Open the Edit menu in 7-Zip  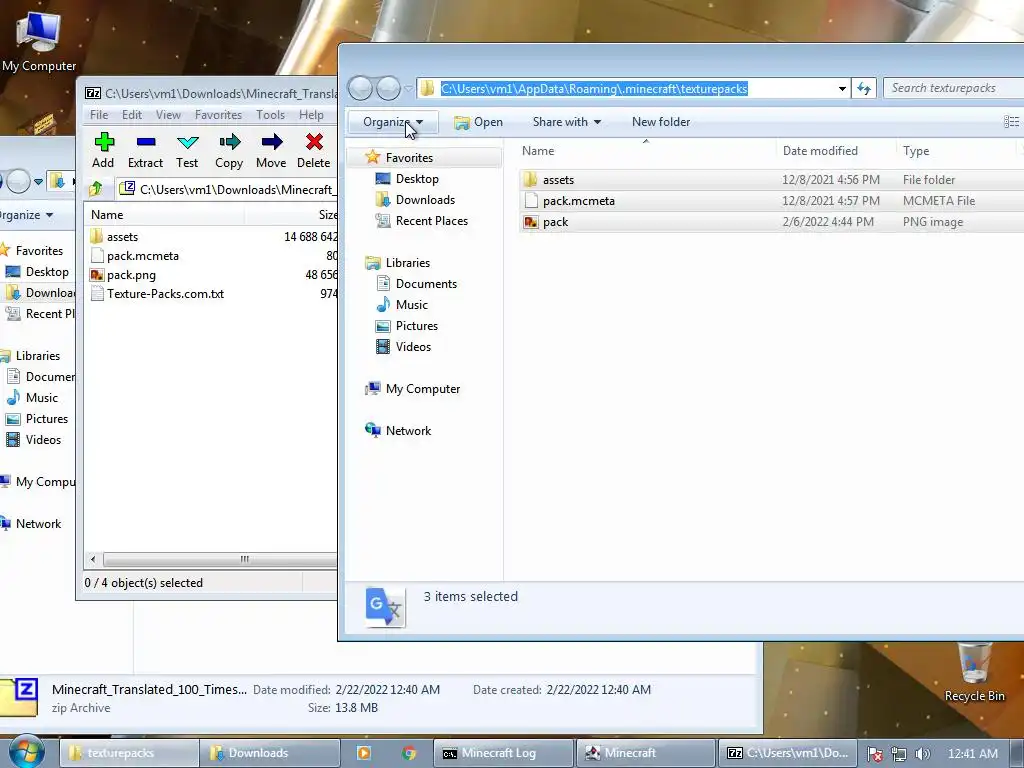132,115
